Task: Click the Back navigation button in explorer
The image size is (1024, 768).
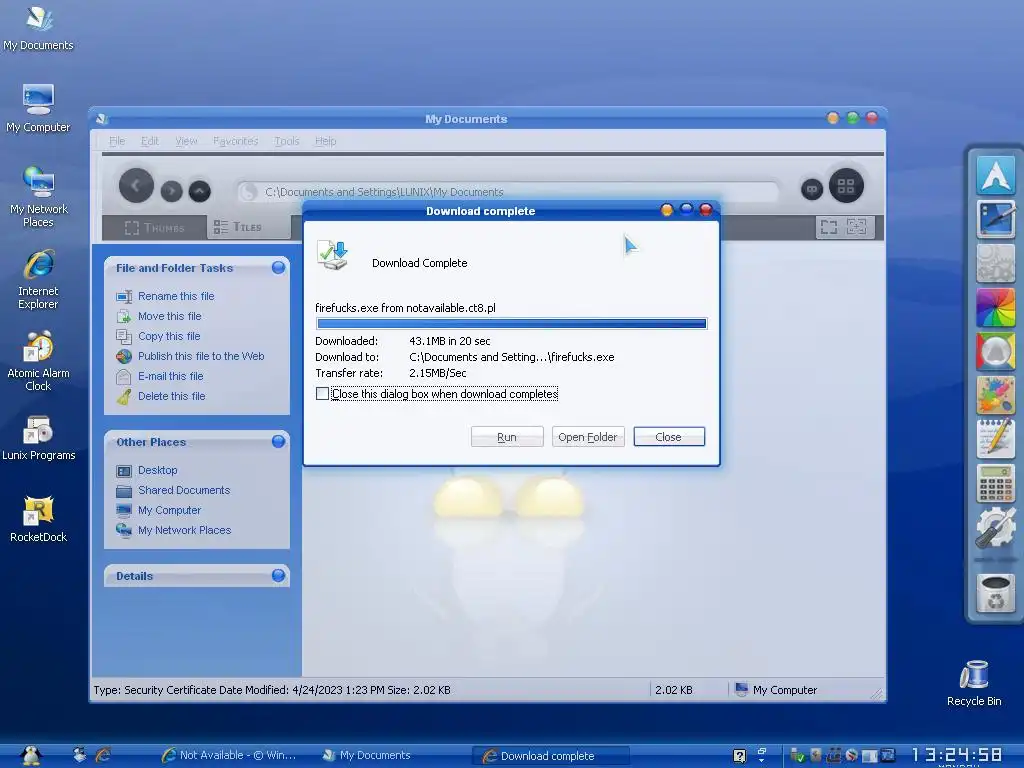Action: [136, 185]
